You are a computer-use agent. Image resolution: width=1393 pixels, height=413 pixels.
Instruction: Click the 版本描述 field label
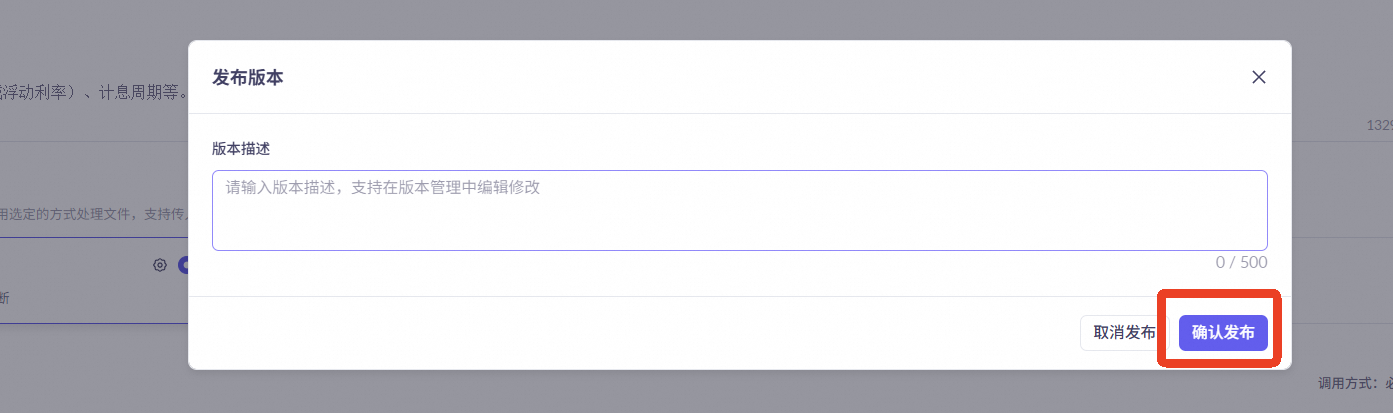(x=241, y=148)
